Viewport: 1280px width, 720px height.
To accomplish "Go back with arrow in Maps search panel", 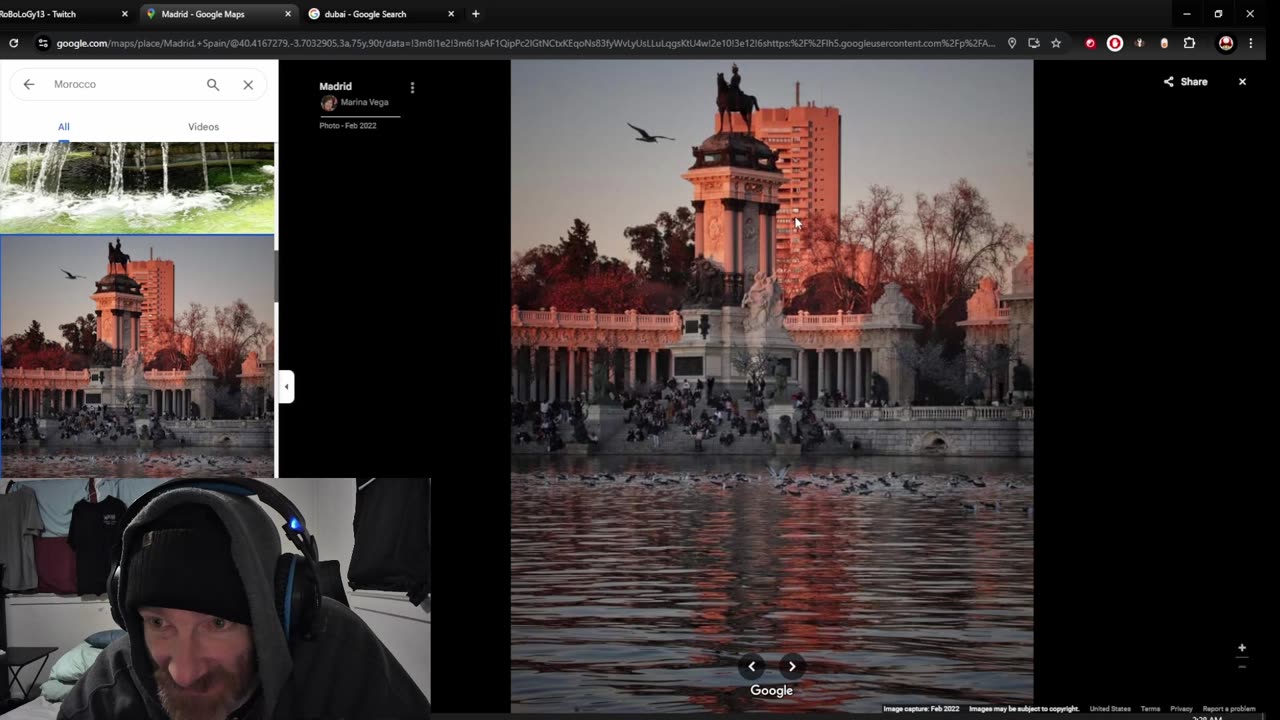I will click(29, 84).
